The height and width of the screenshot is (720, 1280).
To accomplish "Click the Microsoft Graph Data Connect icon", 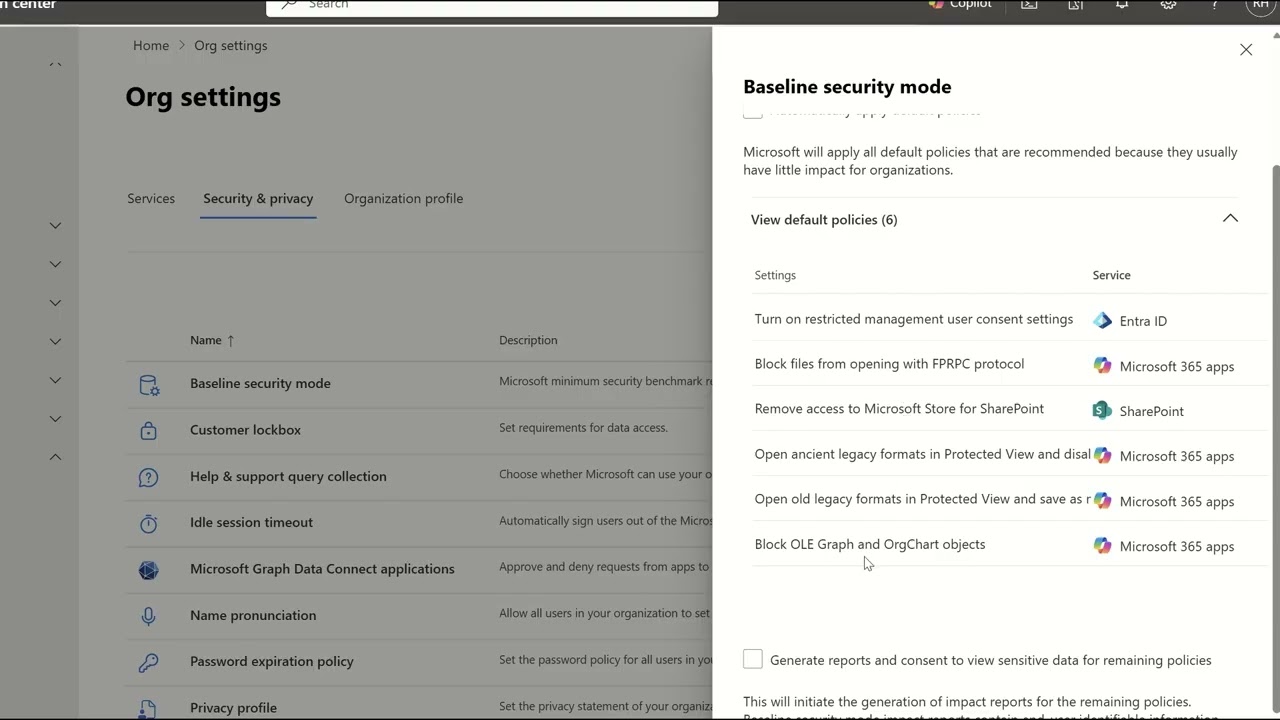I will click(x=148, y=569).
